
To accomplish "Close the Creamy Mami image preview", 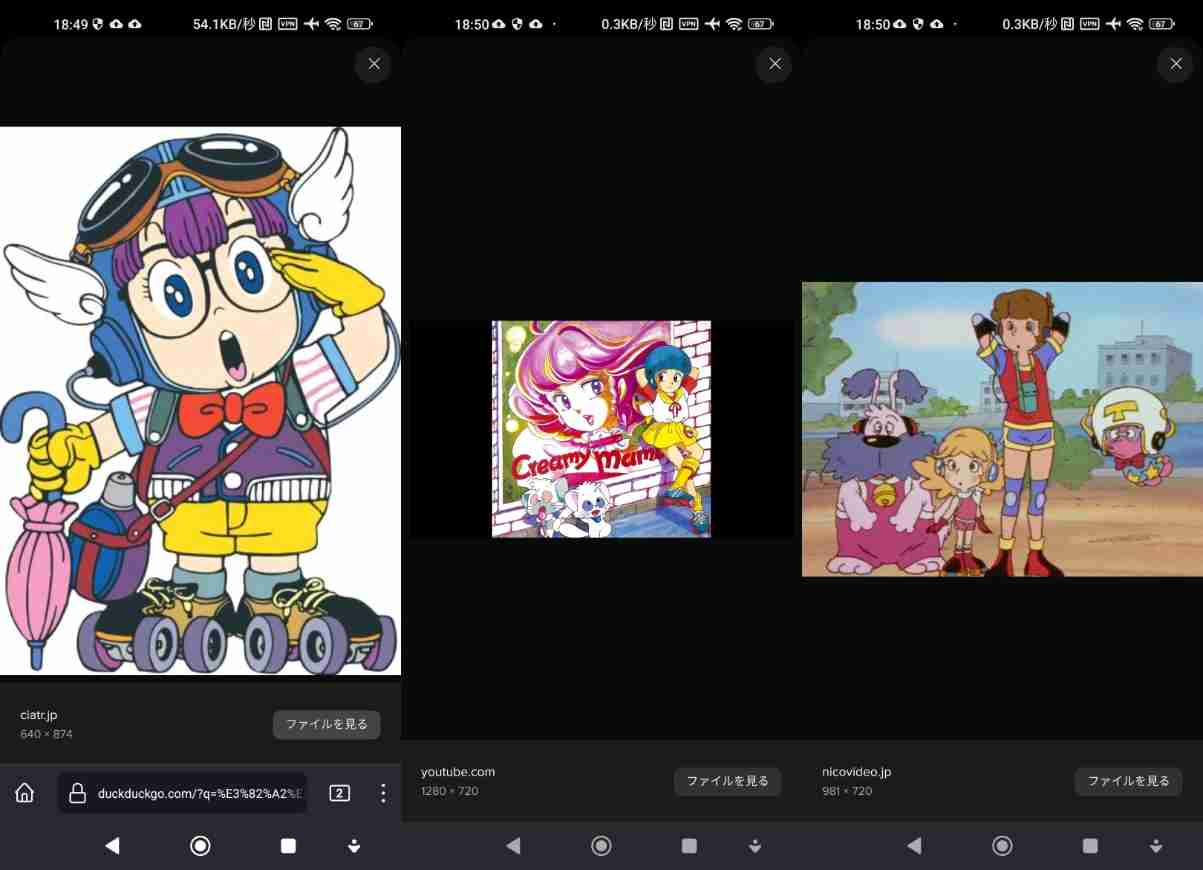I will (774, 64).
